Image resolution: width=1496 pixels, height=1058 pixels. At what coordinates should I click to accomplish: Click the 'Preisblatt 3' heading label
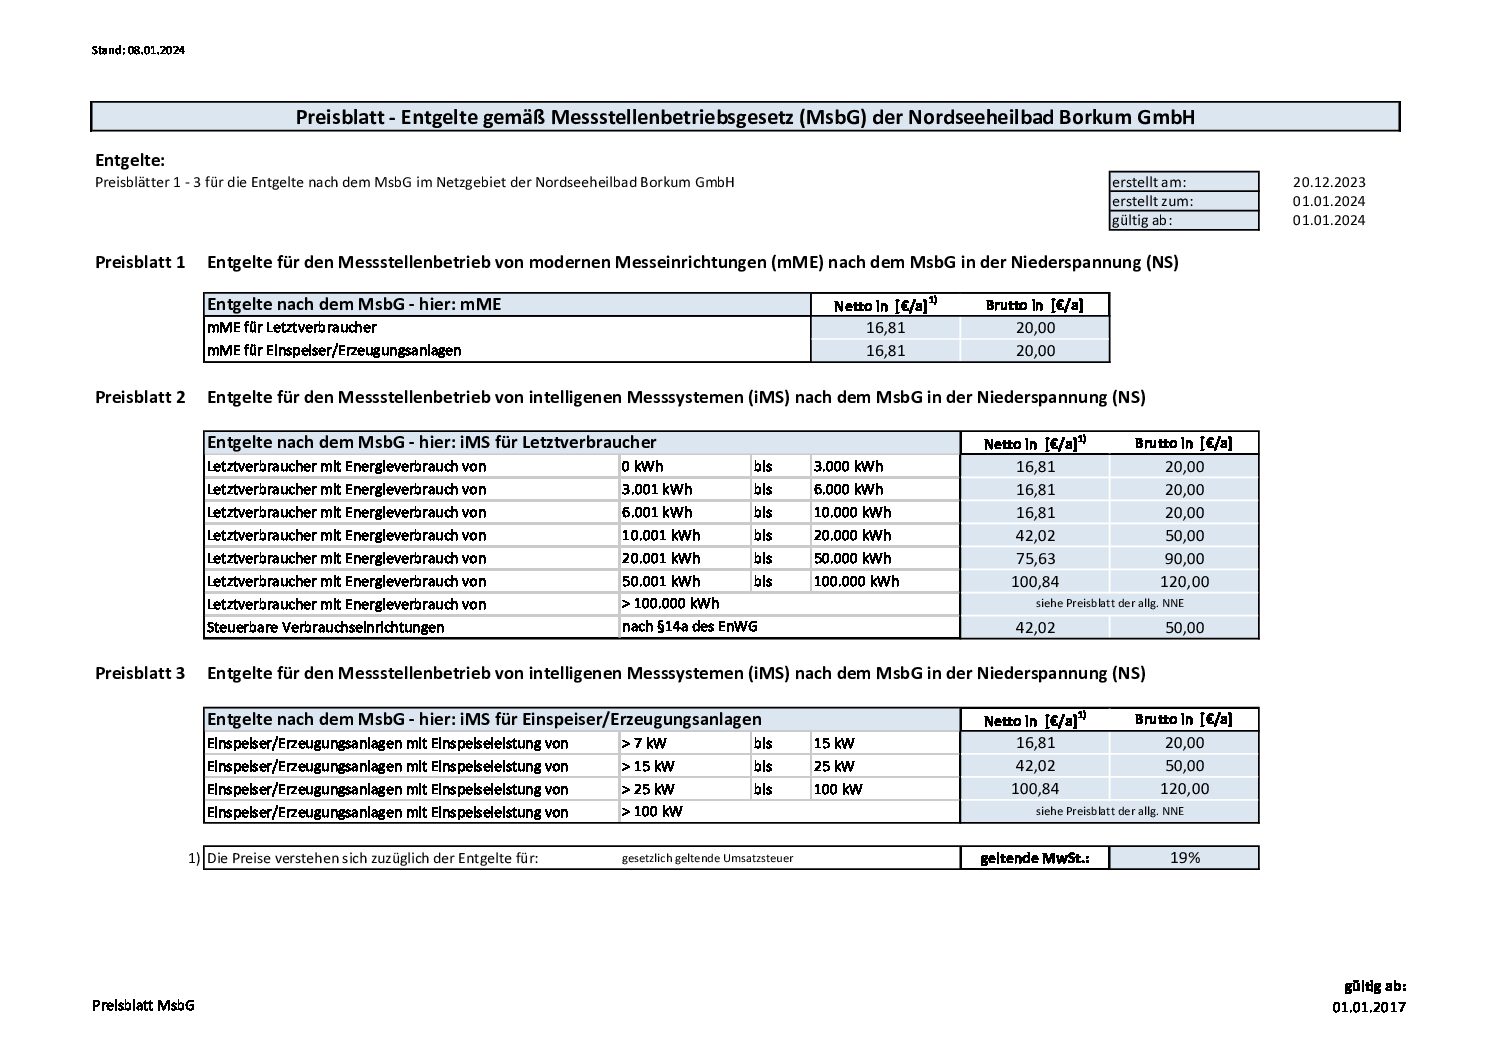(140, 673)
